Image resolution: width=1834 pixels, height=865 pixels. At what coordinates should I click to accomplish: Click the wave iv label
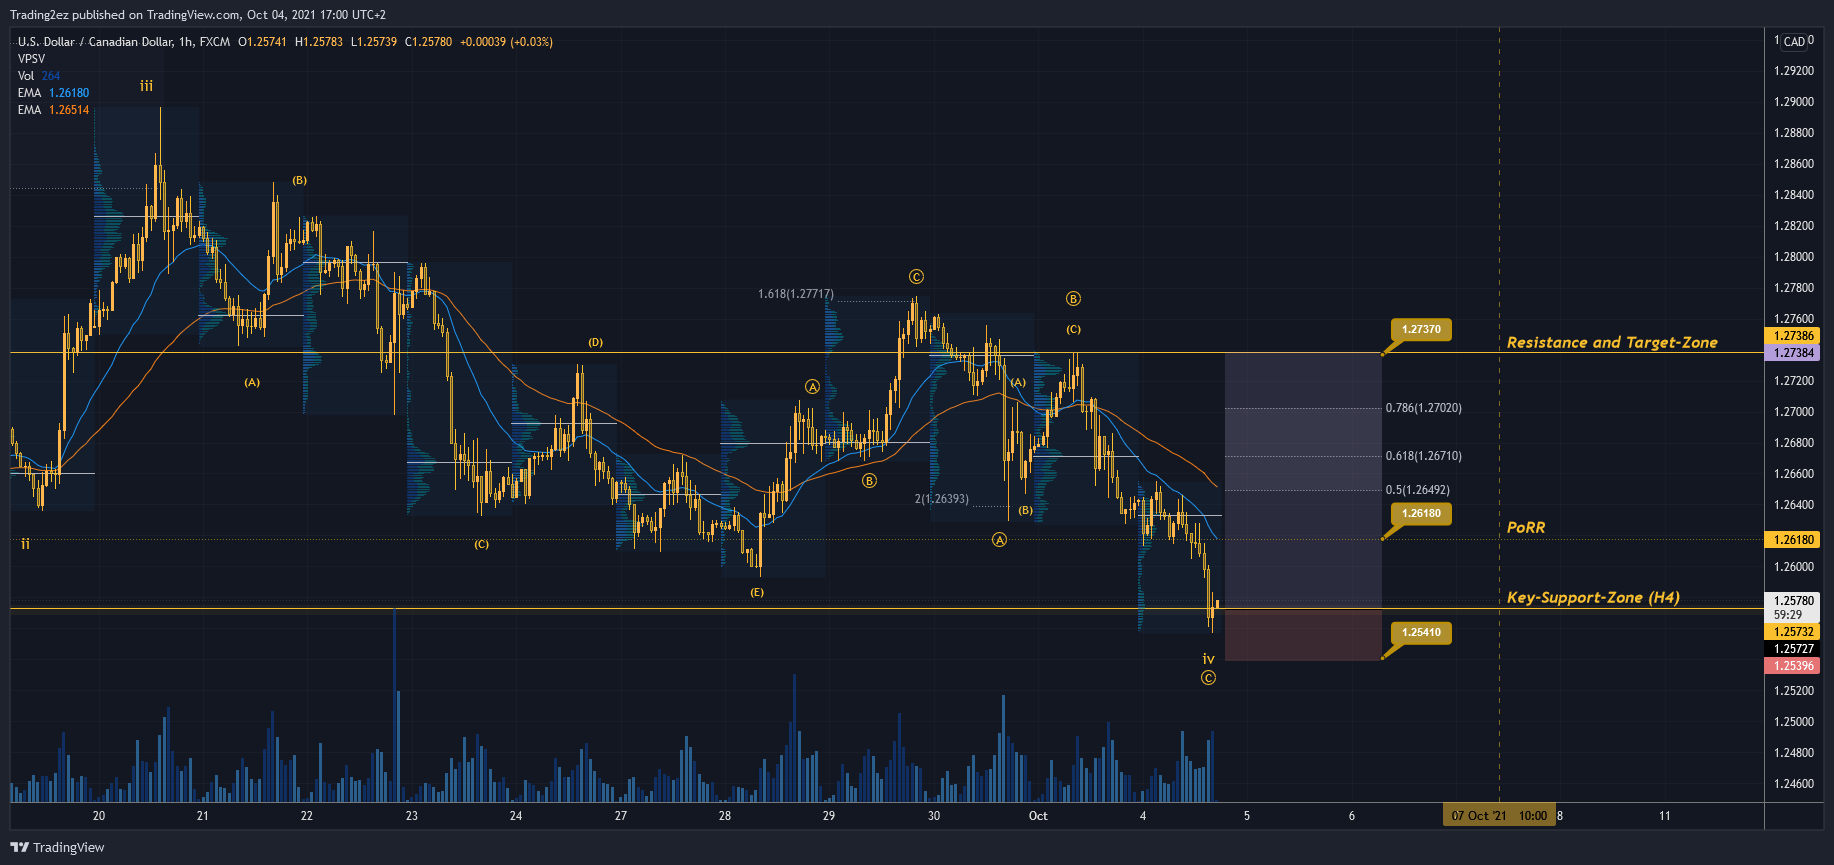coord(1208,658)
